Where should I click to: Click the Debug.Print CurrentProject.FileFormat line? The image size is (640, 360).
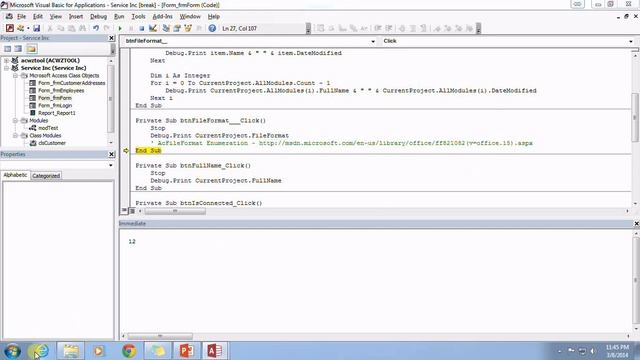coord(219,136)
